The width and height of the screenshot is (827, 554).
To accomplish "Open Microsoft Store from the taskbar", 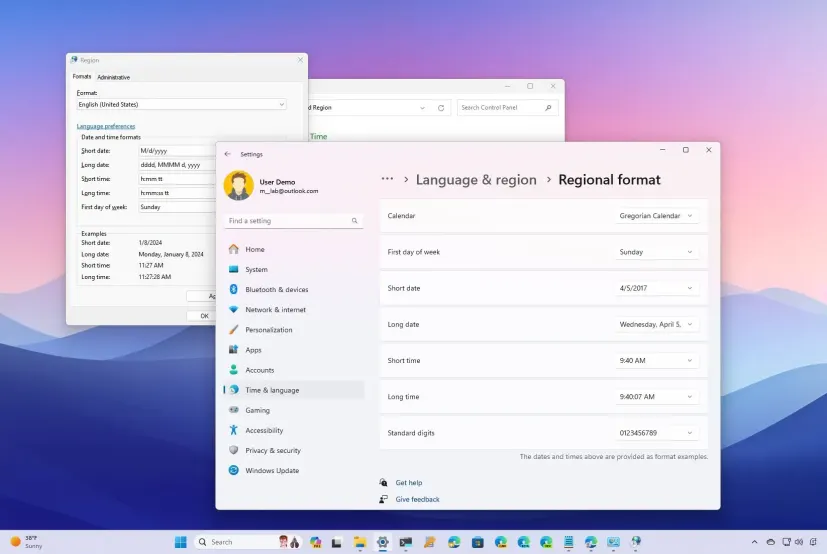I will coord(478,542).
